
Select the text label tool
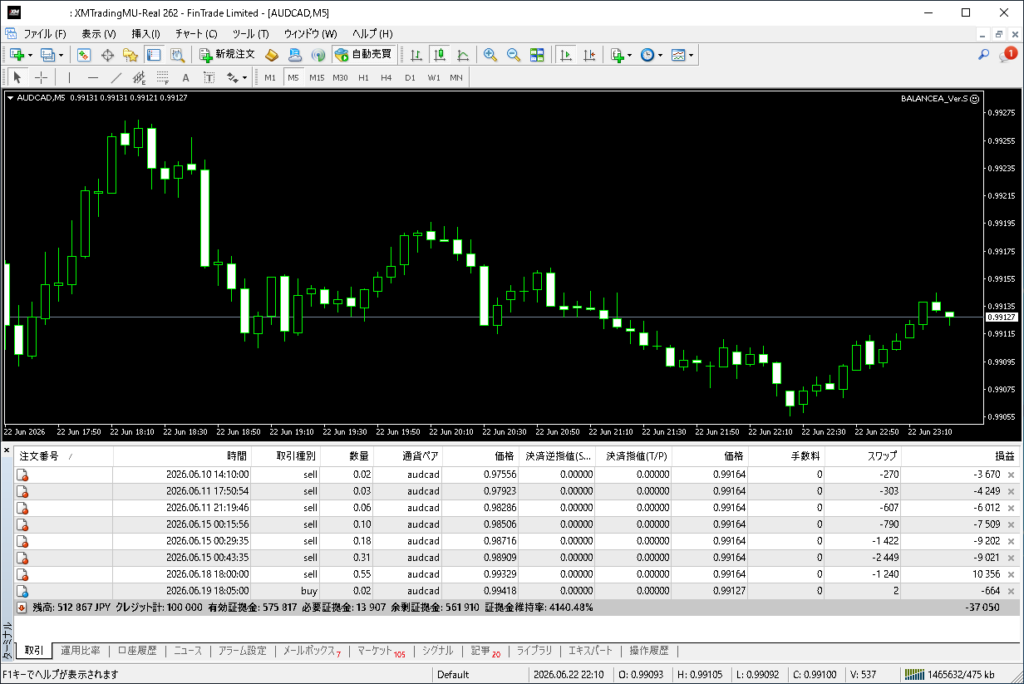(x=209, y=78)
